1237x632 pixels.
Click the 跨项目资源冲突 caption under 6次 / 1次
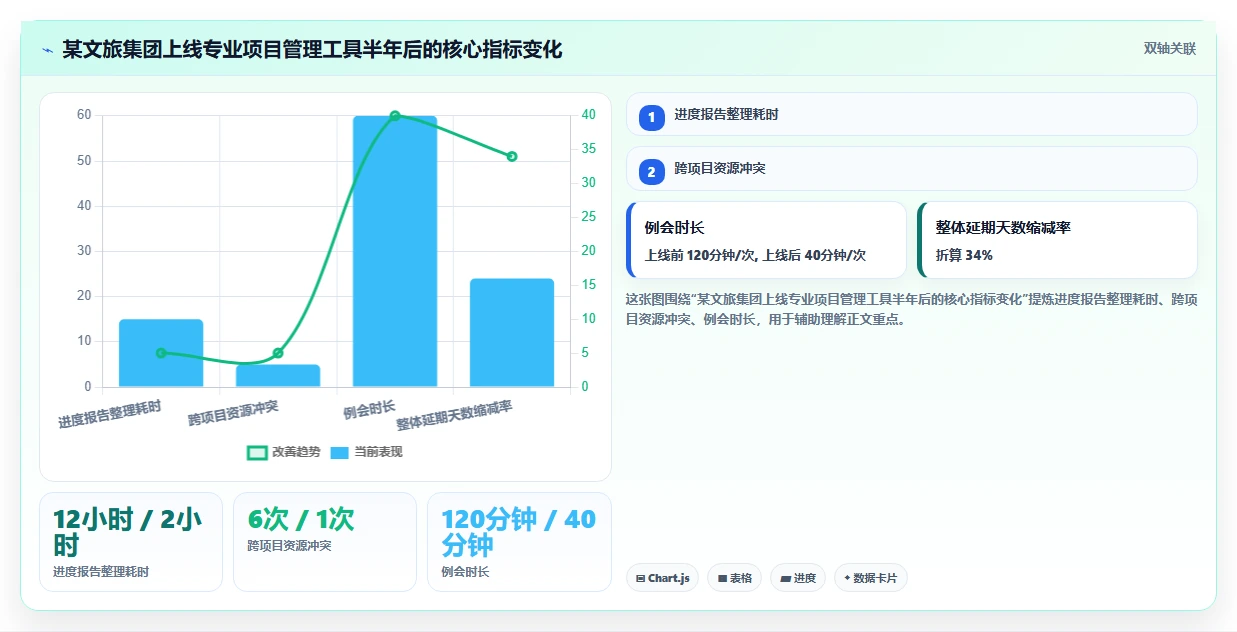point(289,546)
